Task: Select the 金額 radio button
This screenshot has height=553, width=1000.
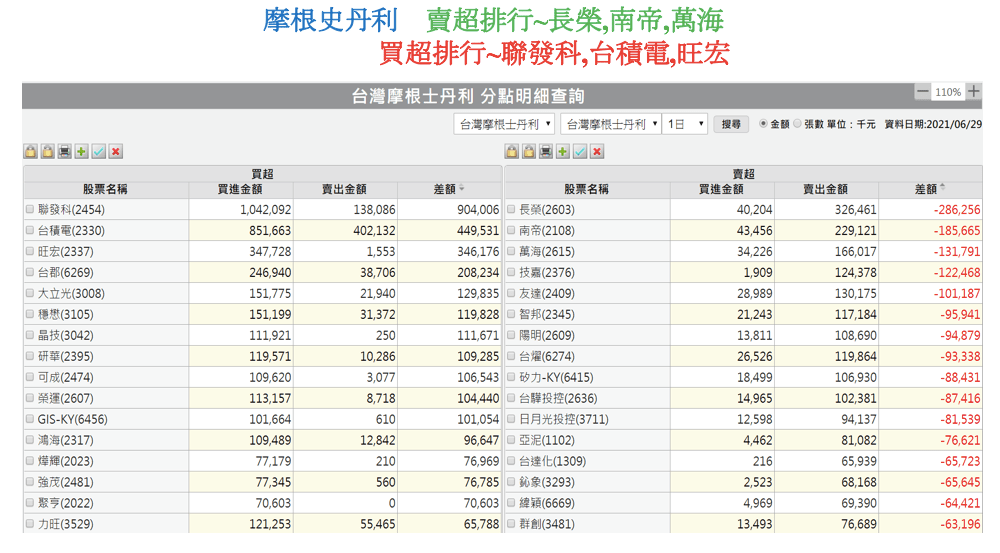Action: coord(764,124)
